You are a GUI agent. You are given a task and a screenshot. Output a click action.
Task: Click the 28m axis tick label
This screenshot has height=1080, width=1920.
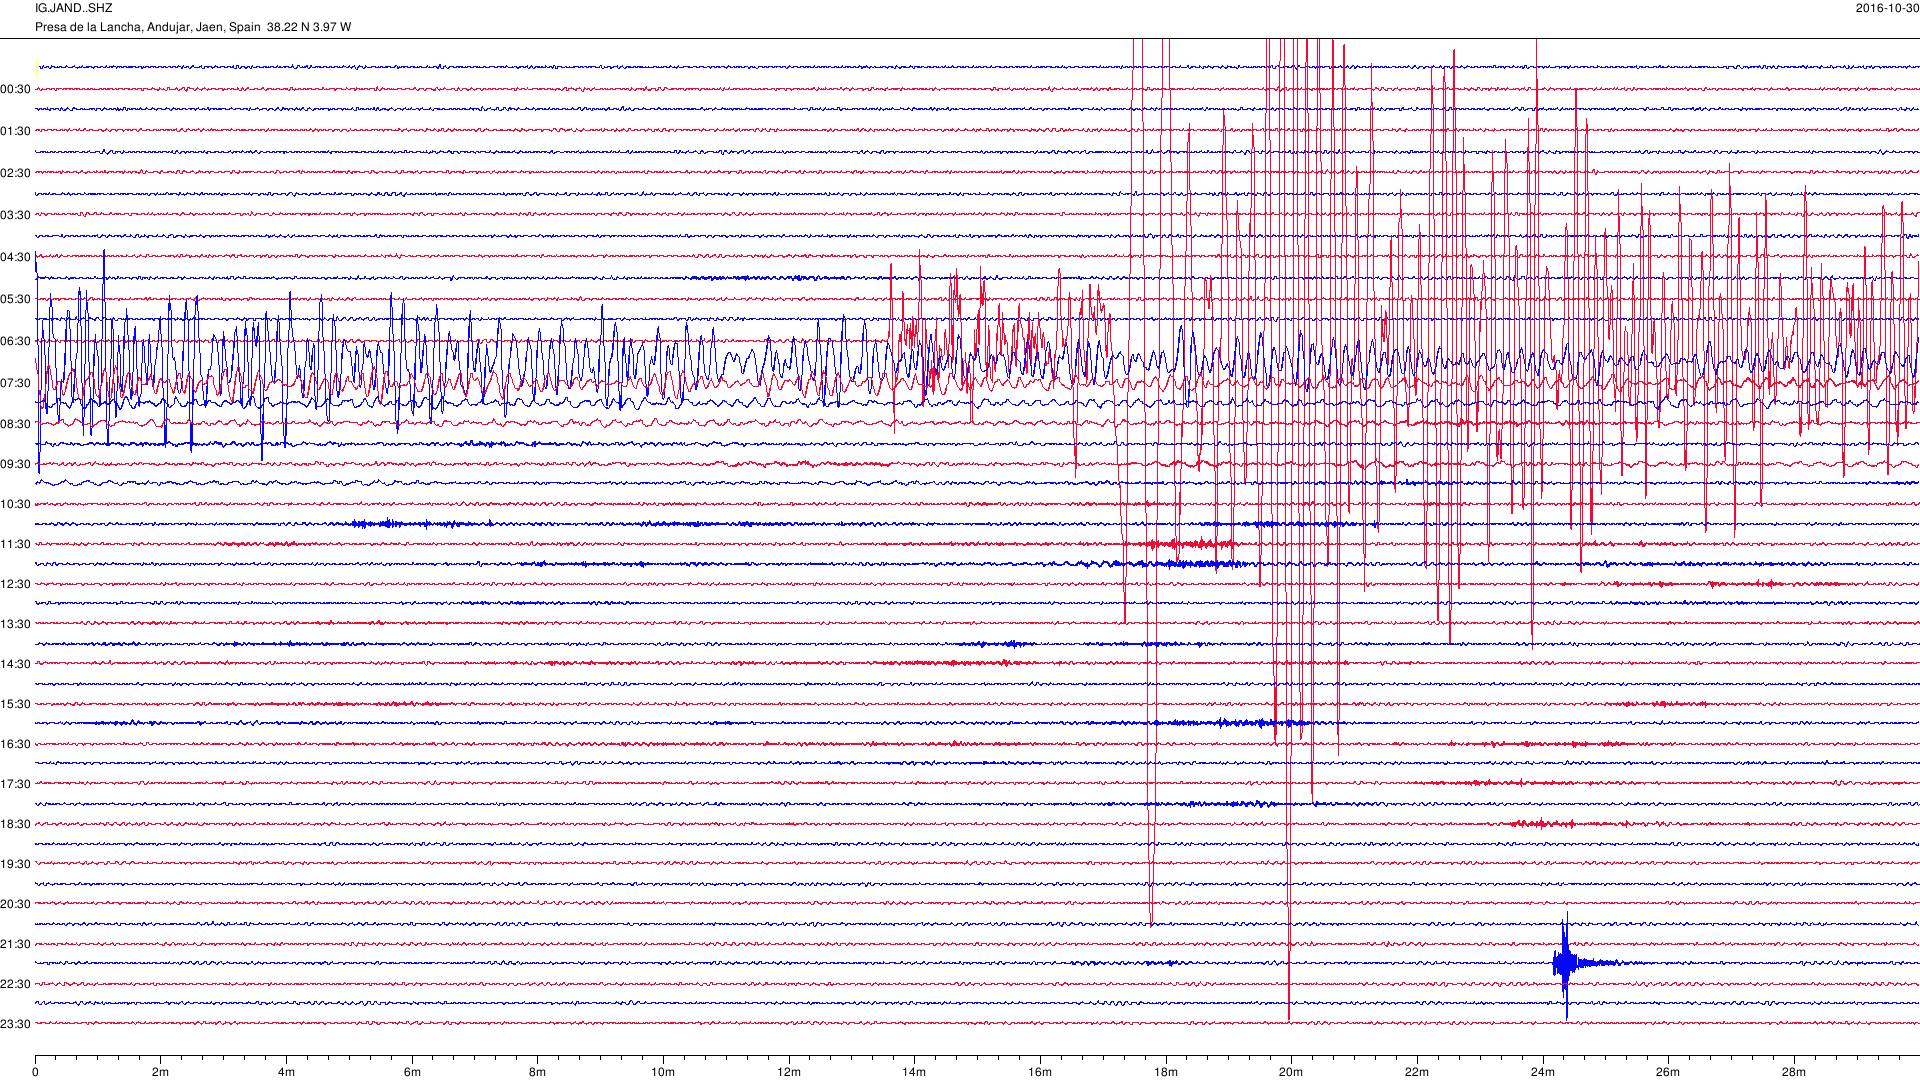[1794, 1073]
